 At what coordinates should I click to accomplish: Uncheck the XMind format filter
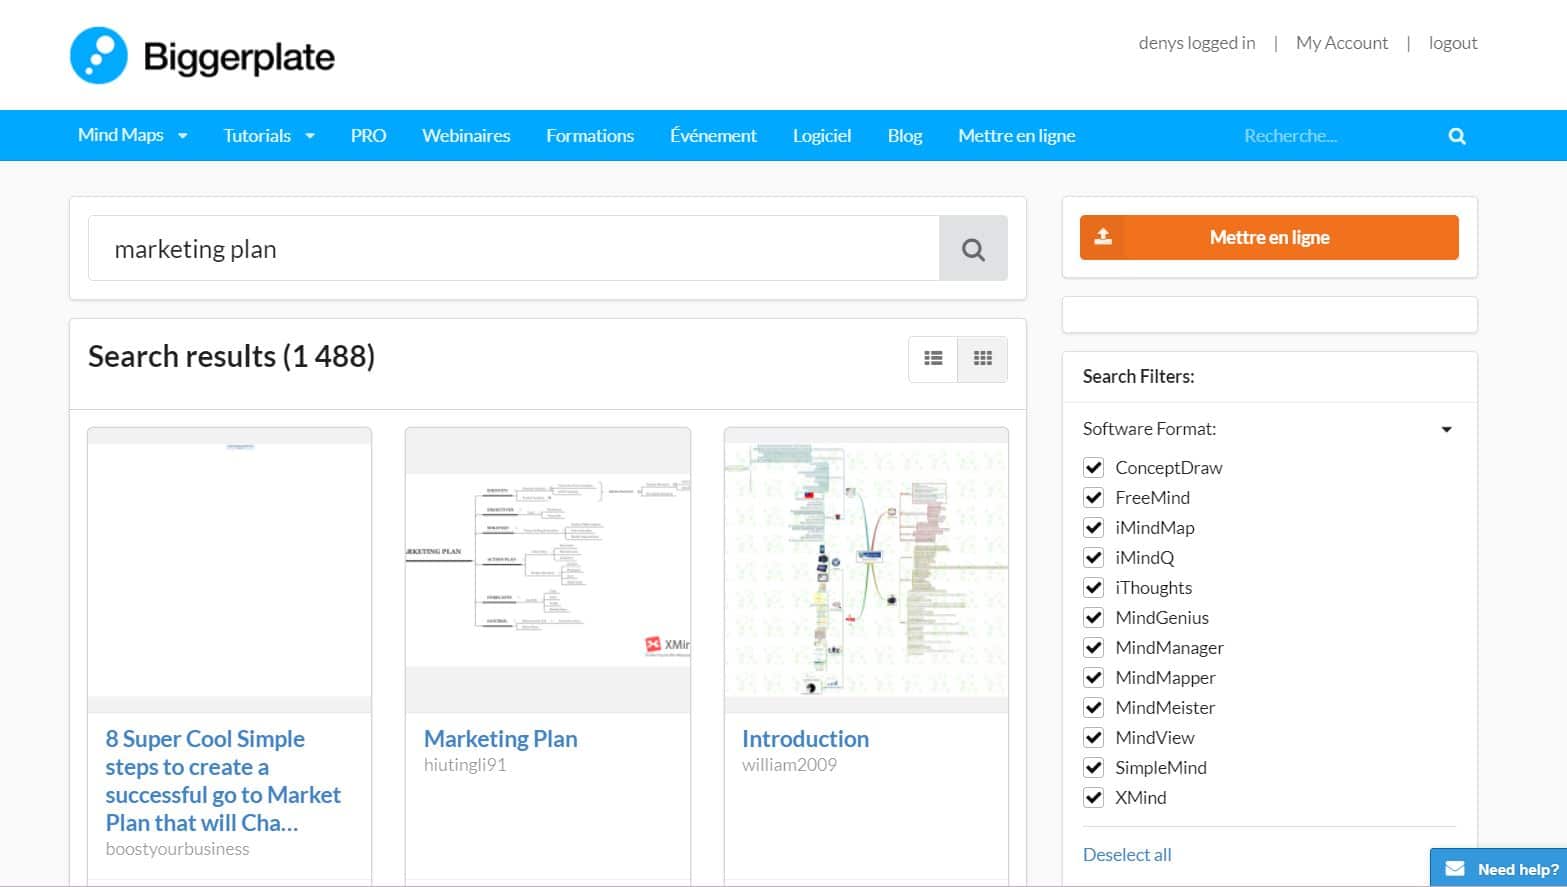click(x=1093, y=797)
